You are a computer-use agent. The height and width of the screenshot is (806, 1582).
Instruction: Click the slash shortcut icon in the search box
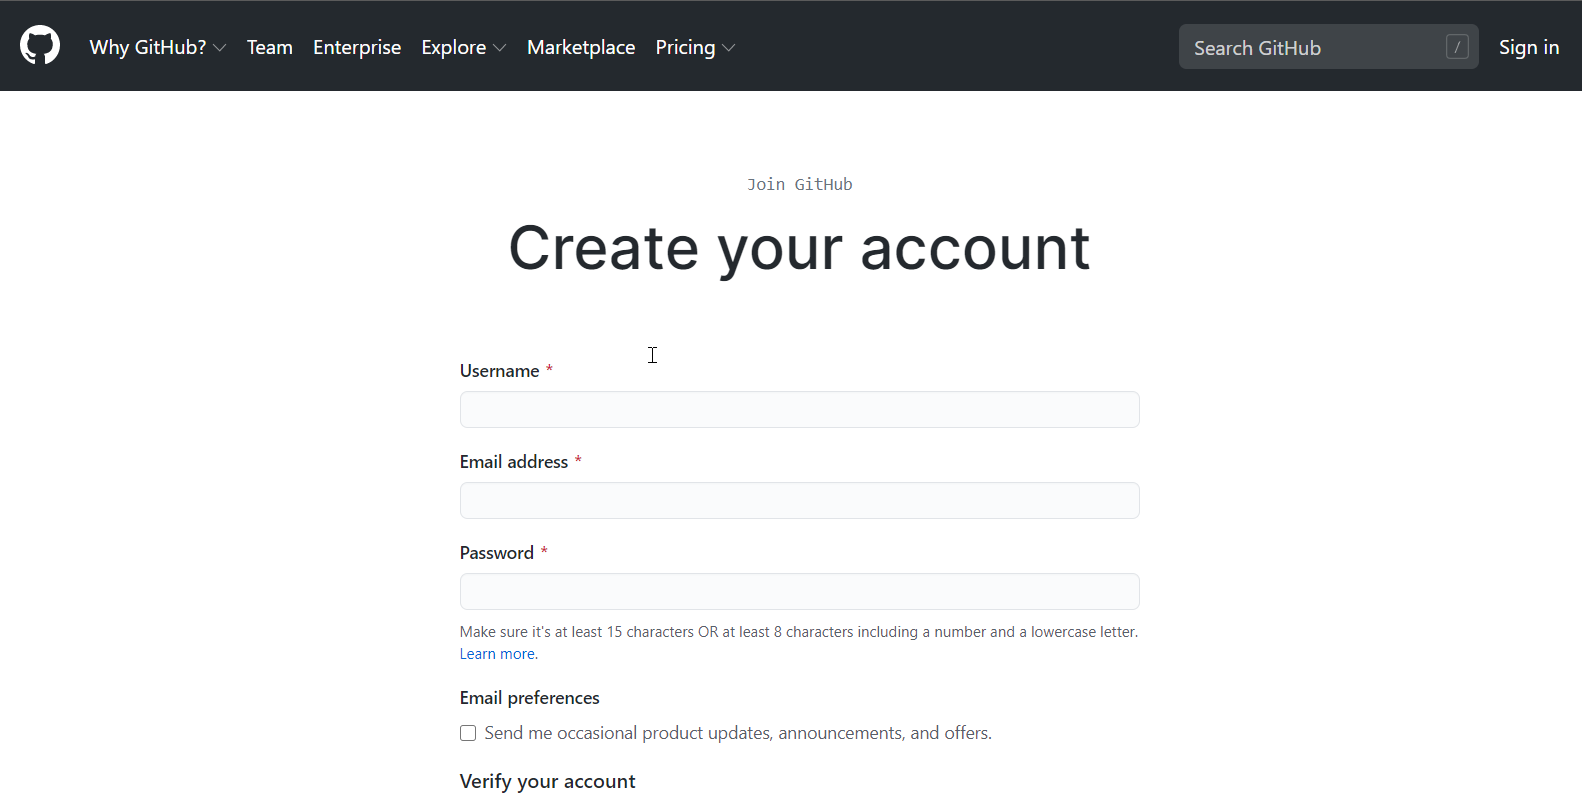[1457, 47]
